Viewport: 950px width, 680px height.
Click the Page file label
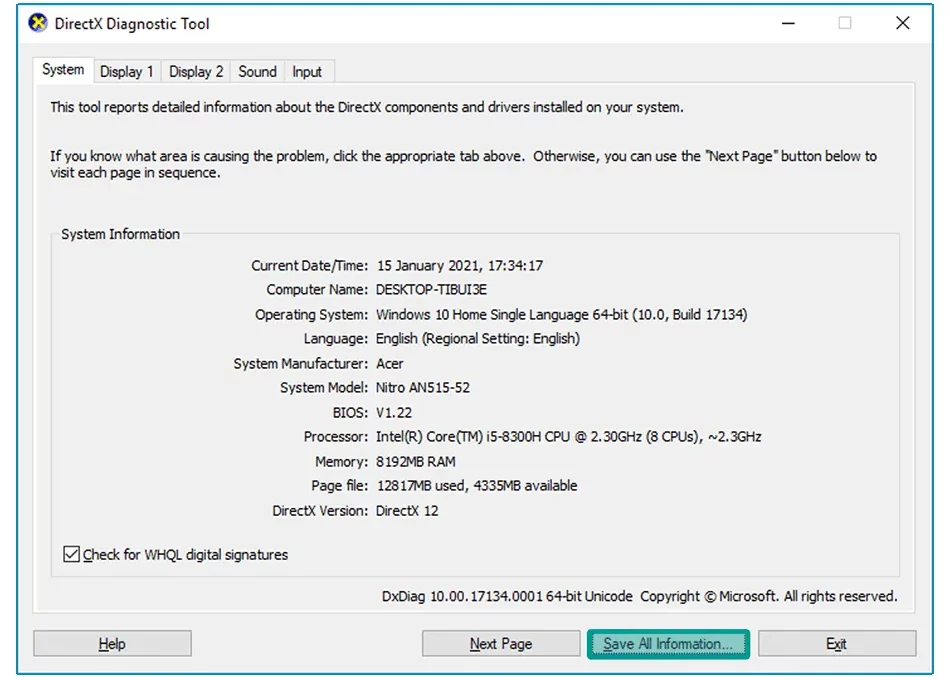tap(340, 486)
